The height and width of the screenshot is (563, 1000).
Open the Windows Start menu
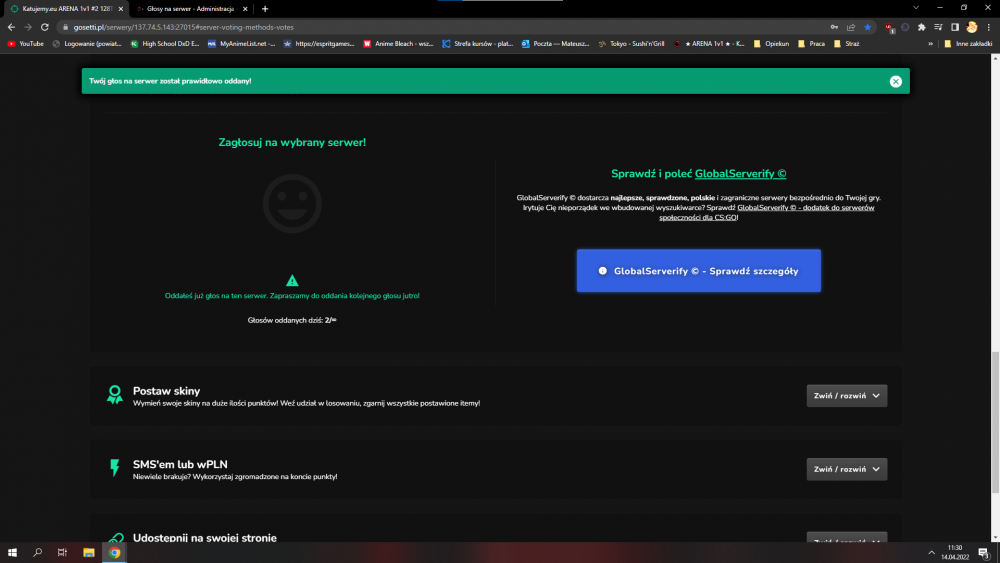pos(12,552)
